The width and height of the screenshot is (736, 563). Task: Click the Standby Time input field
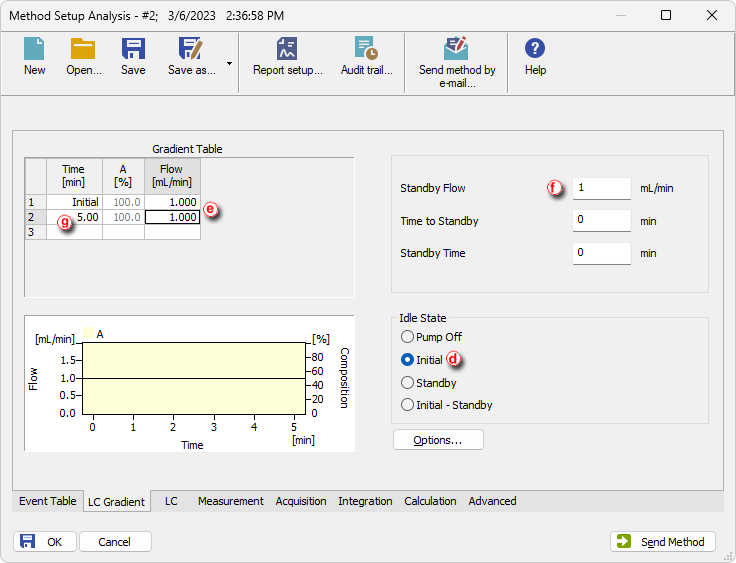(x=601, y=253)
